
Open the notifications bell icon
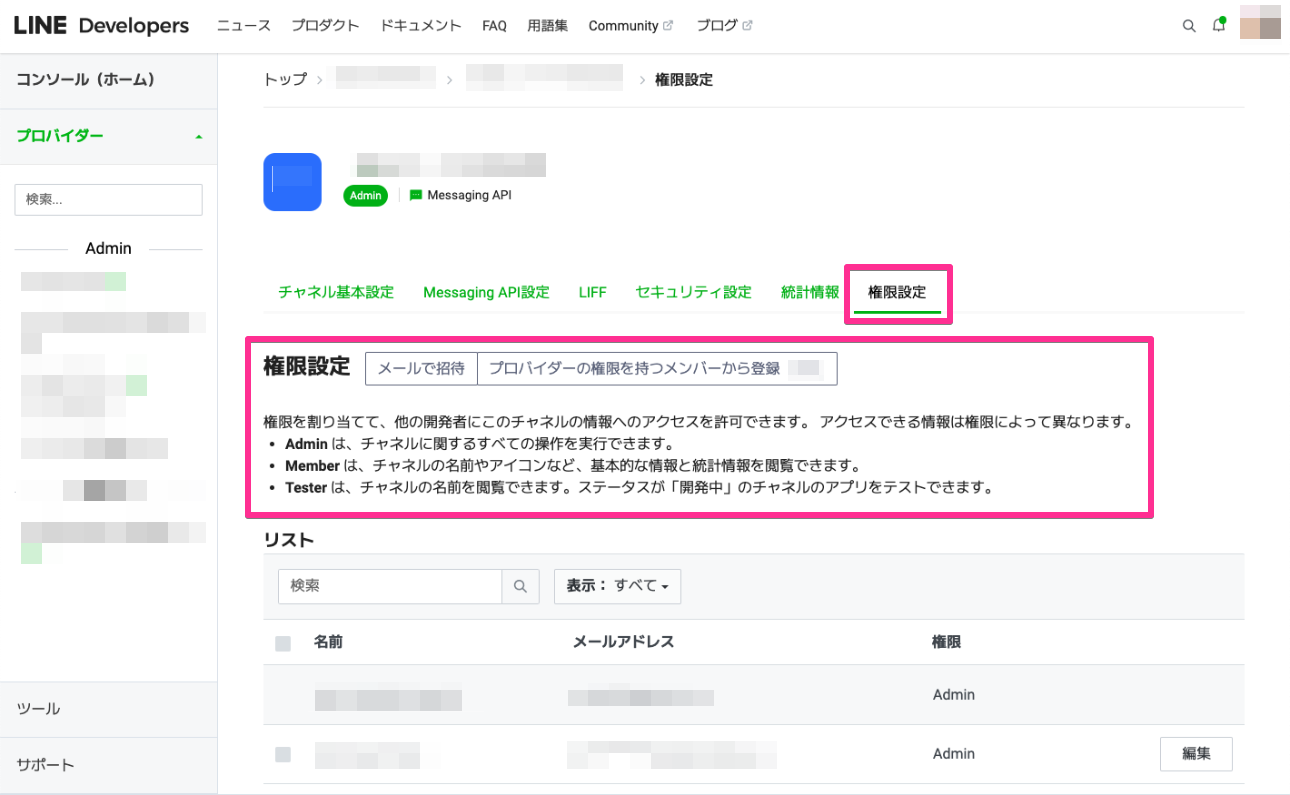1219,26
